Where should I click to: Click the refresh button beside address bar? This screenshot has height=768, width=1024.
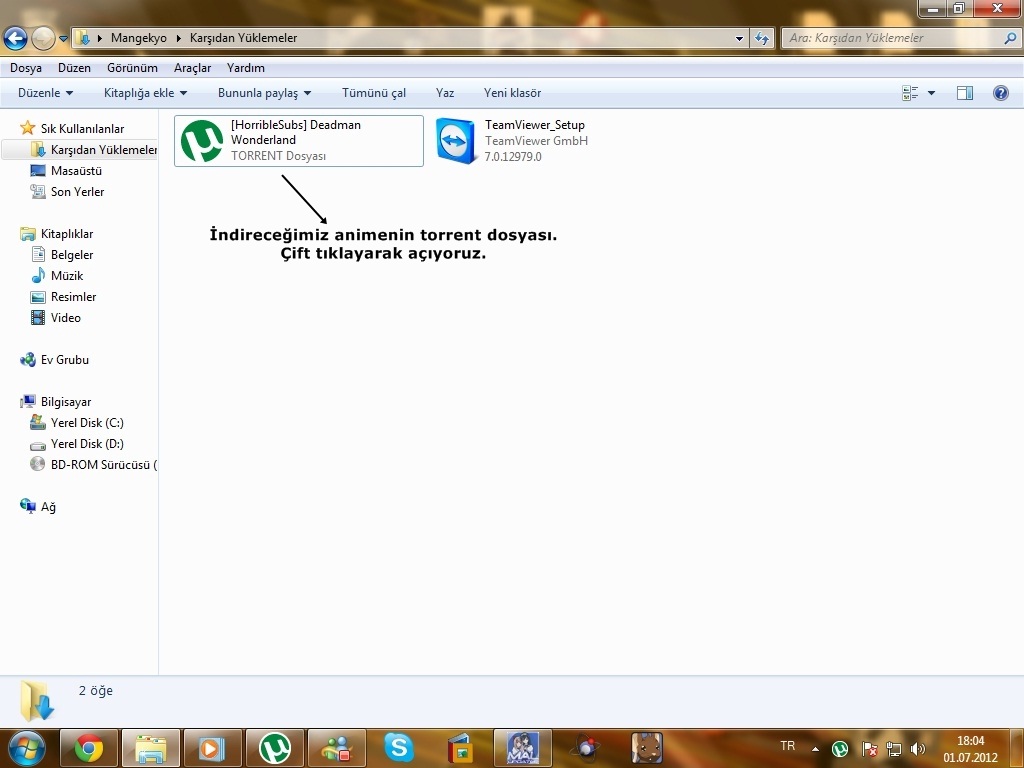[x=761, y=38]
